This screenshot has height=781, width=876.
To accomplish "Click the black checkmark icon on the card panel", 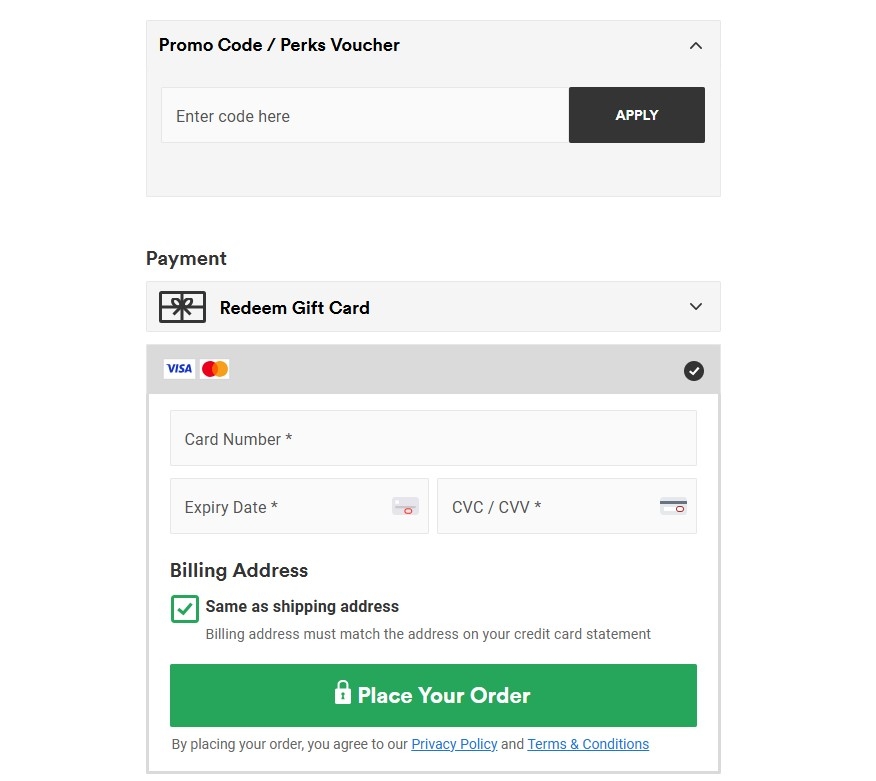I will click(693, 370).
